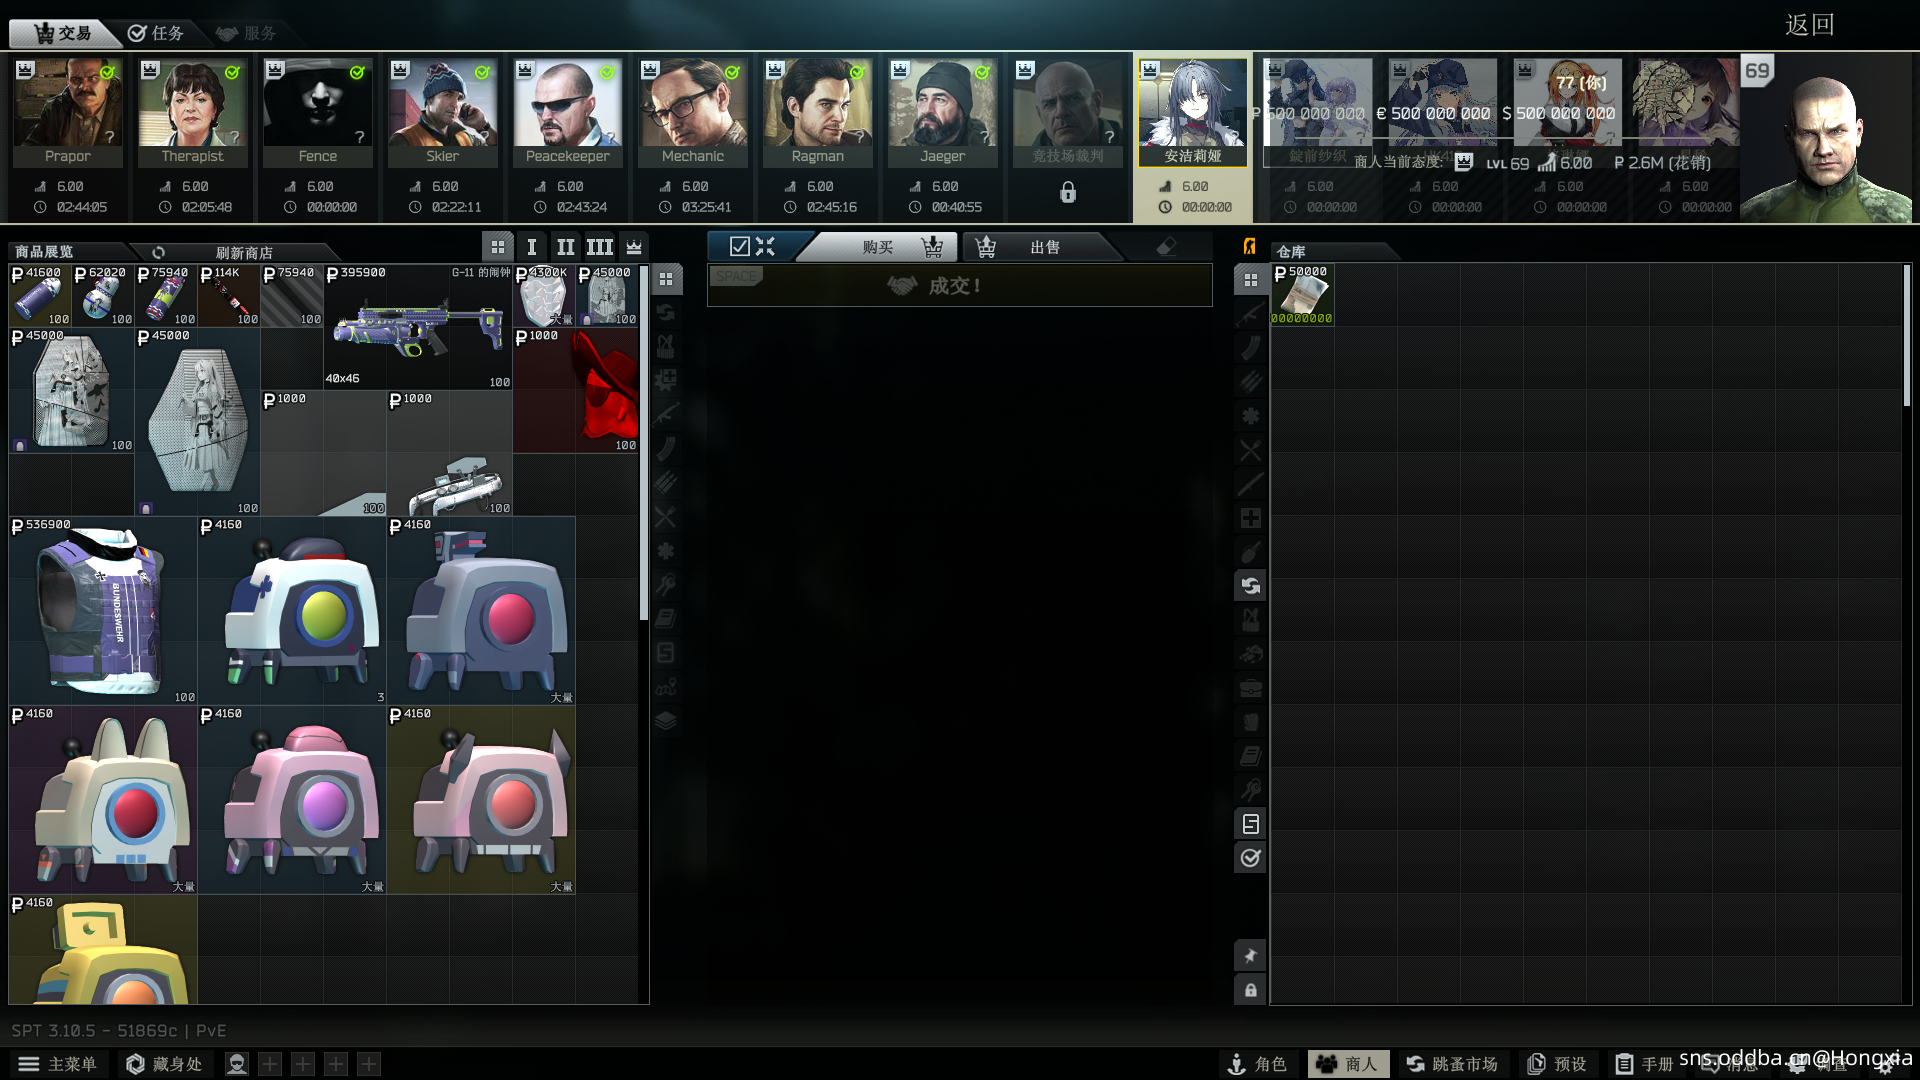
Task: Filter stash by briefcase containers icon
Action: tap(1250, 688)
